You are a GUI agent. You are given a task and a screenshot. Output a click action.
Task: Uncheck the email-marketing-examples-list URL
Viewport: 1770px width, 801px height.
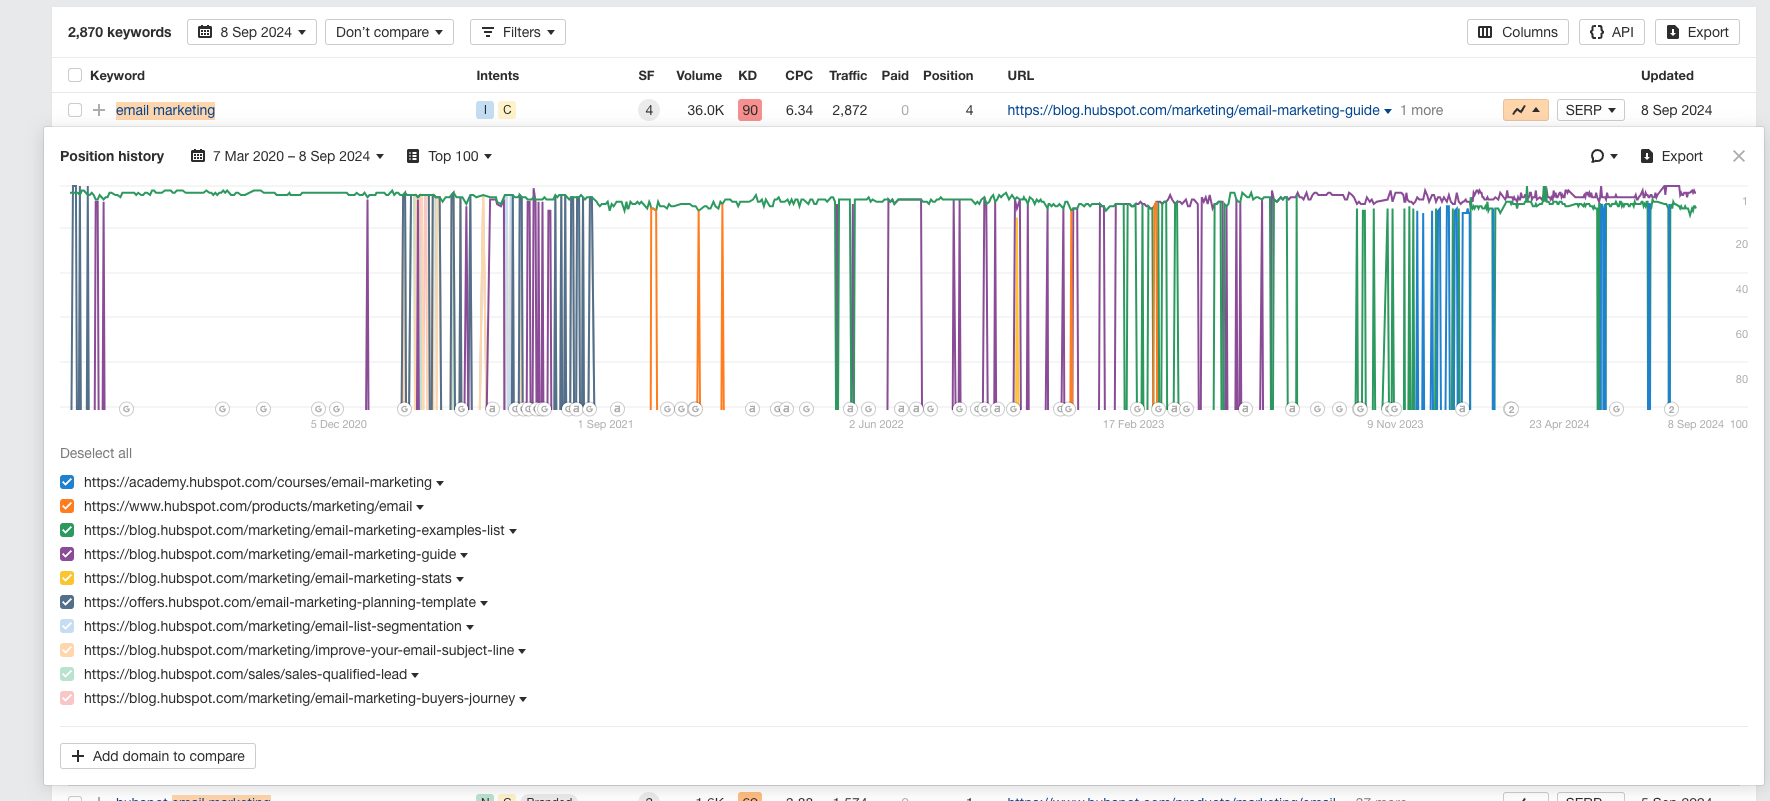pos(67,530)
